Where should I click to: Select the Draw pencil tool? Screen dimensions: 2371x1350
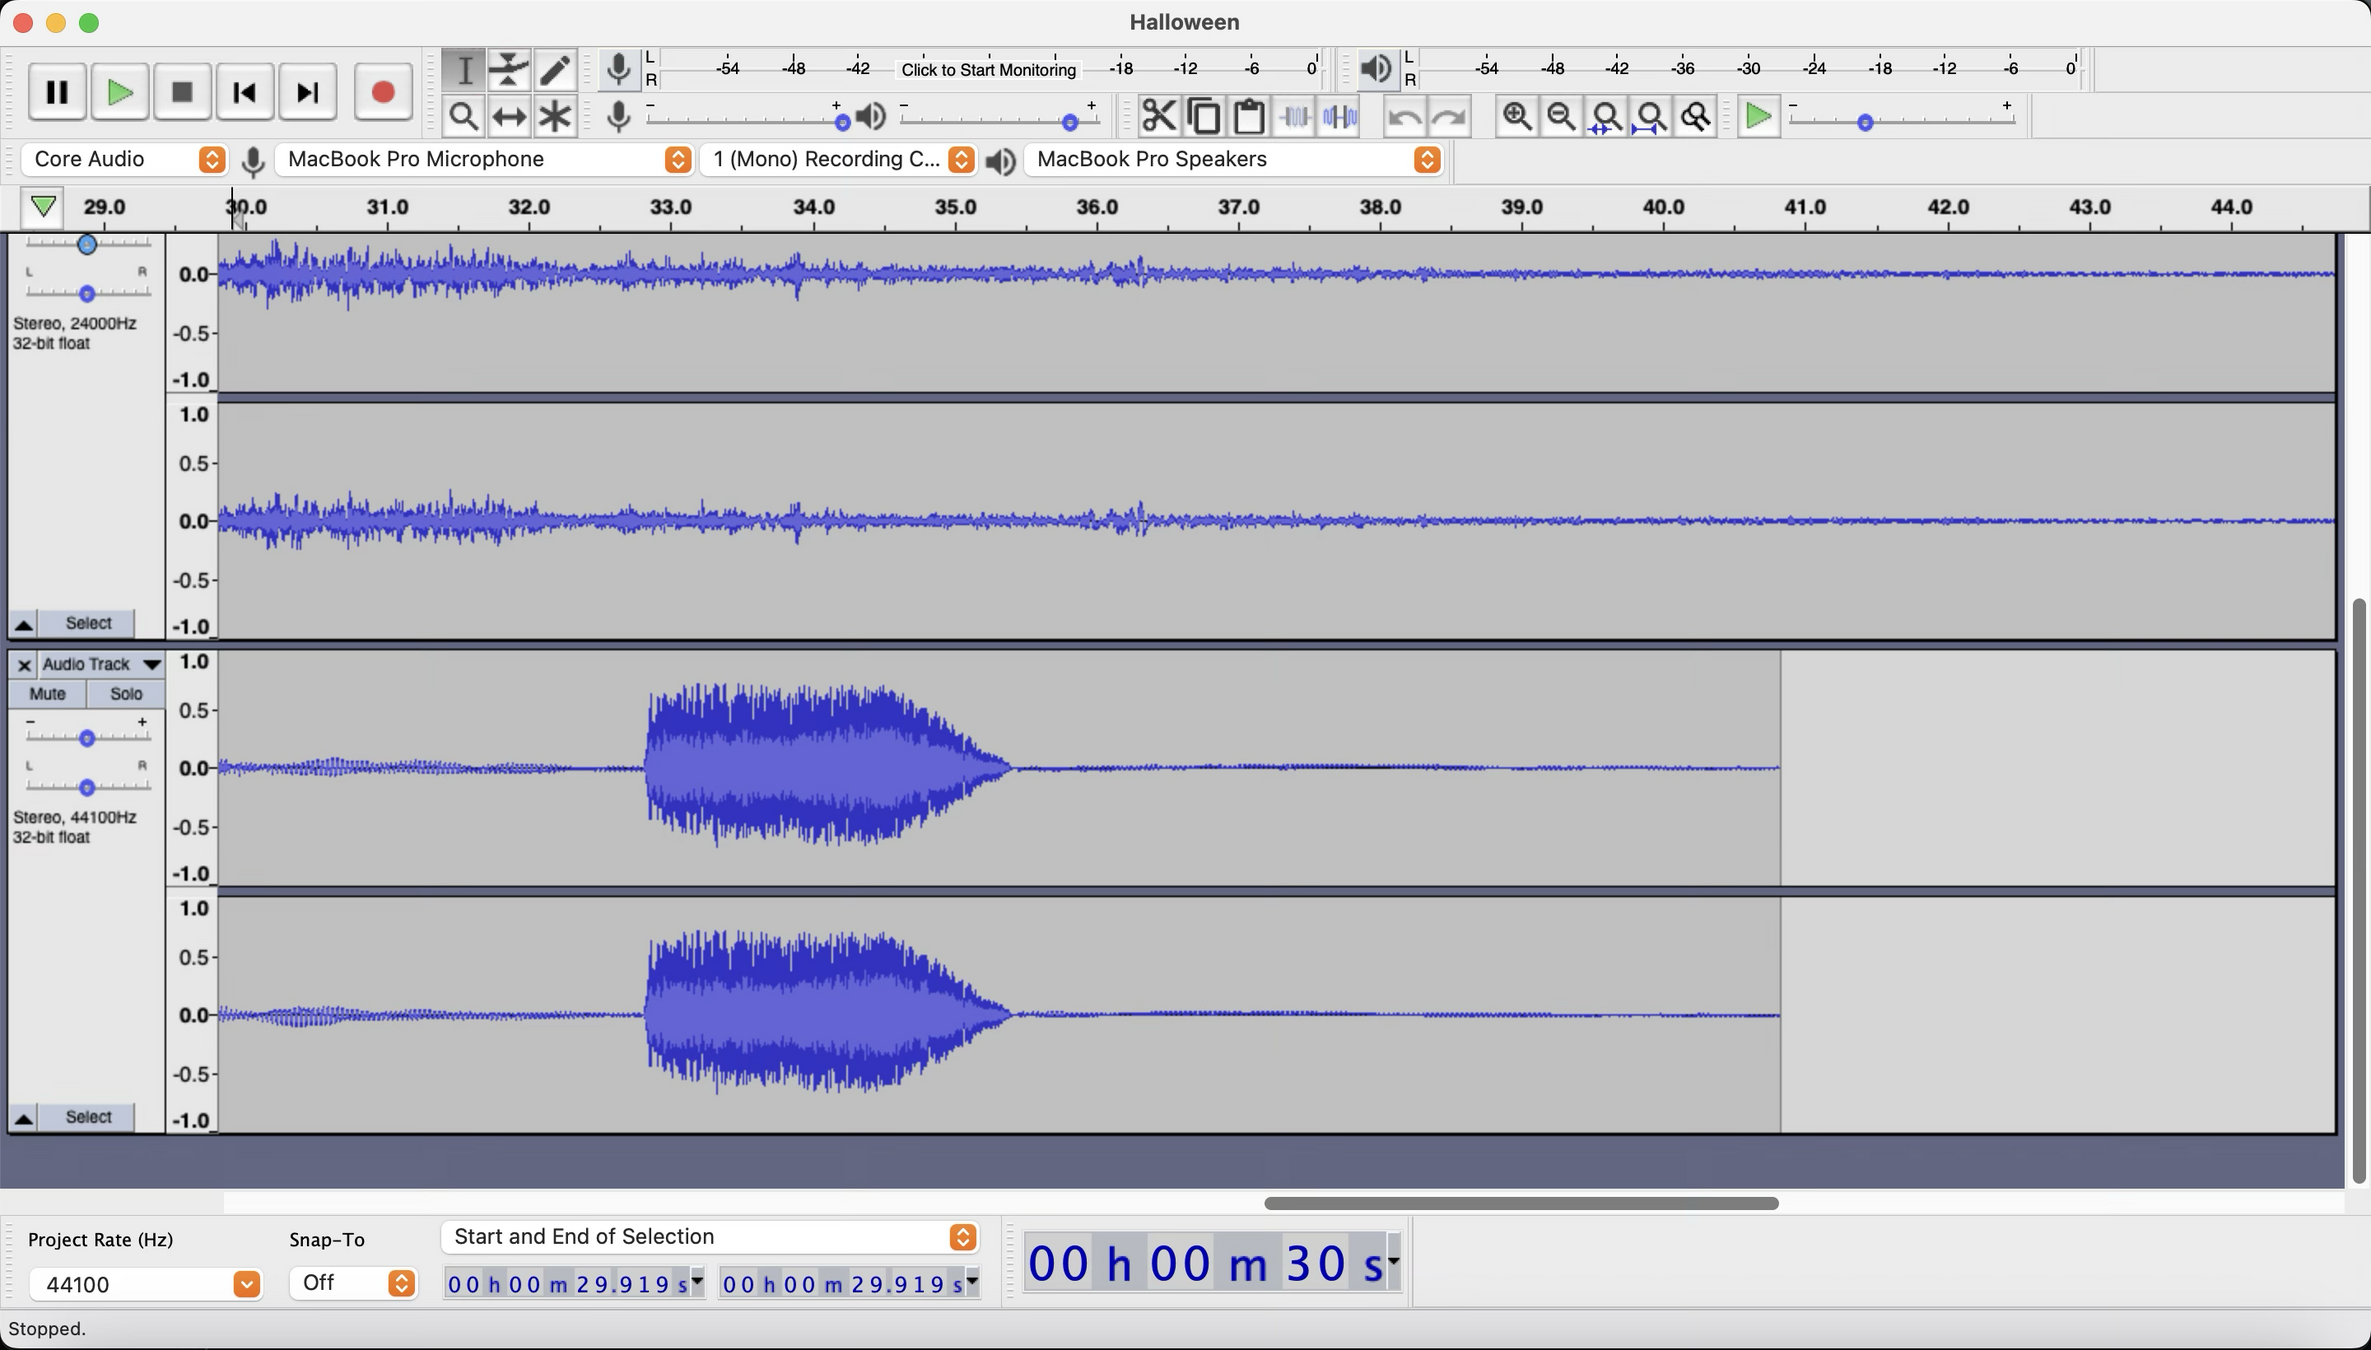(554, 69)
